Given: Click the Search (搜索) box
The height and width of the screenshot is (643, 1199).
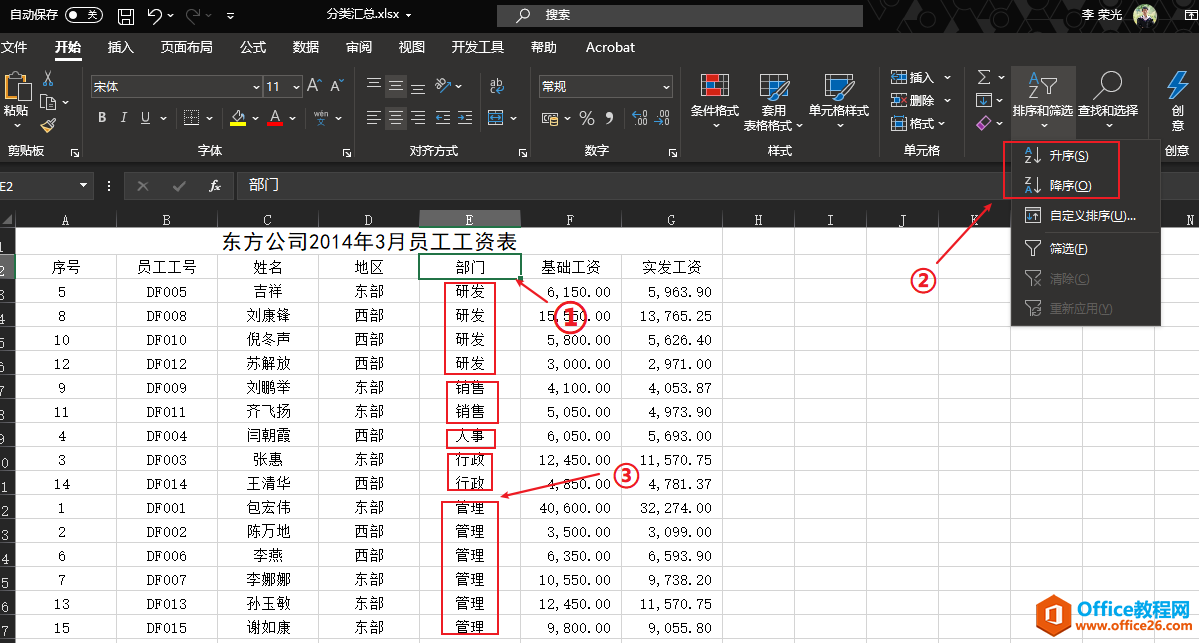Looking at the screenshot, I should tap(680, 15).
